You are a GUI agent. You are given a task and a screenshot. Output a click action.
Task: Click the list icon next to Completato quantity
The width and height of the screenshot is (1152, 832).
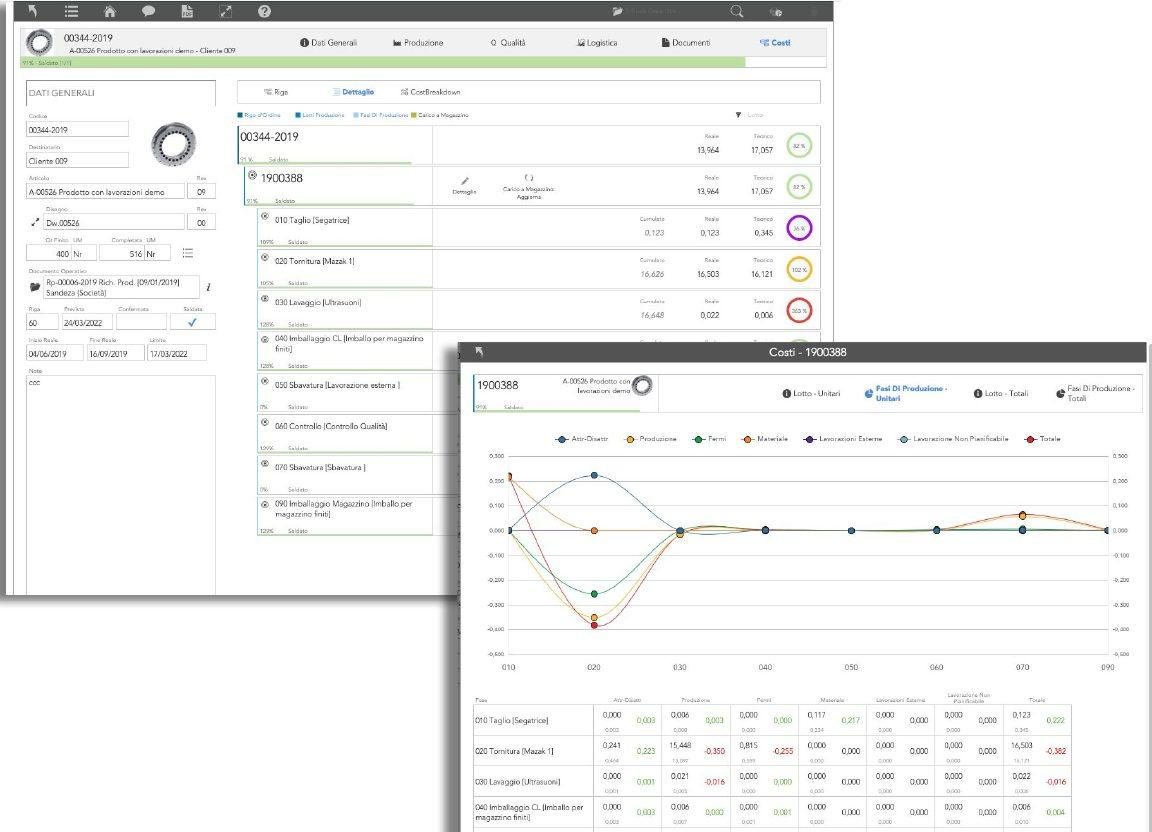pyautogui.click(x=188, y=253)
